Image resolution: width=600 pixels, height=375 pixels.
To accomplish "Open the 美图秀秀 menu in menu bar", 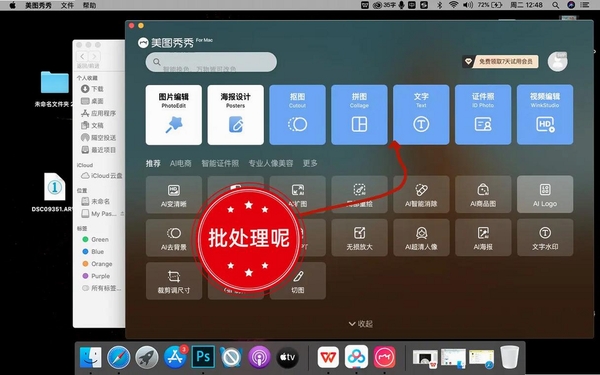I will tap(38, 5).
